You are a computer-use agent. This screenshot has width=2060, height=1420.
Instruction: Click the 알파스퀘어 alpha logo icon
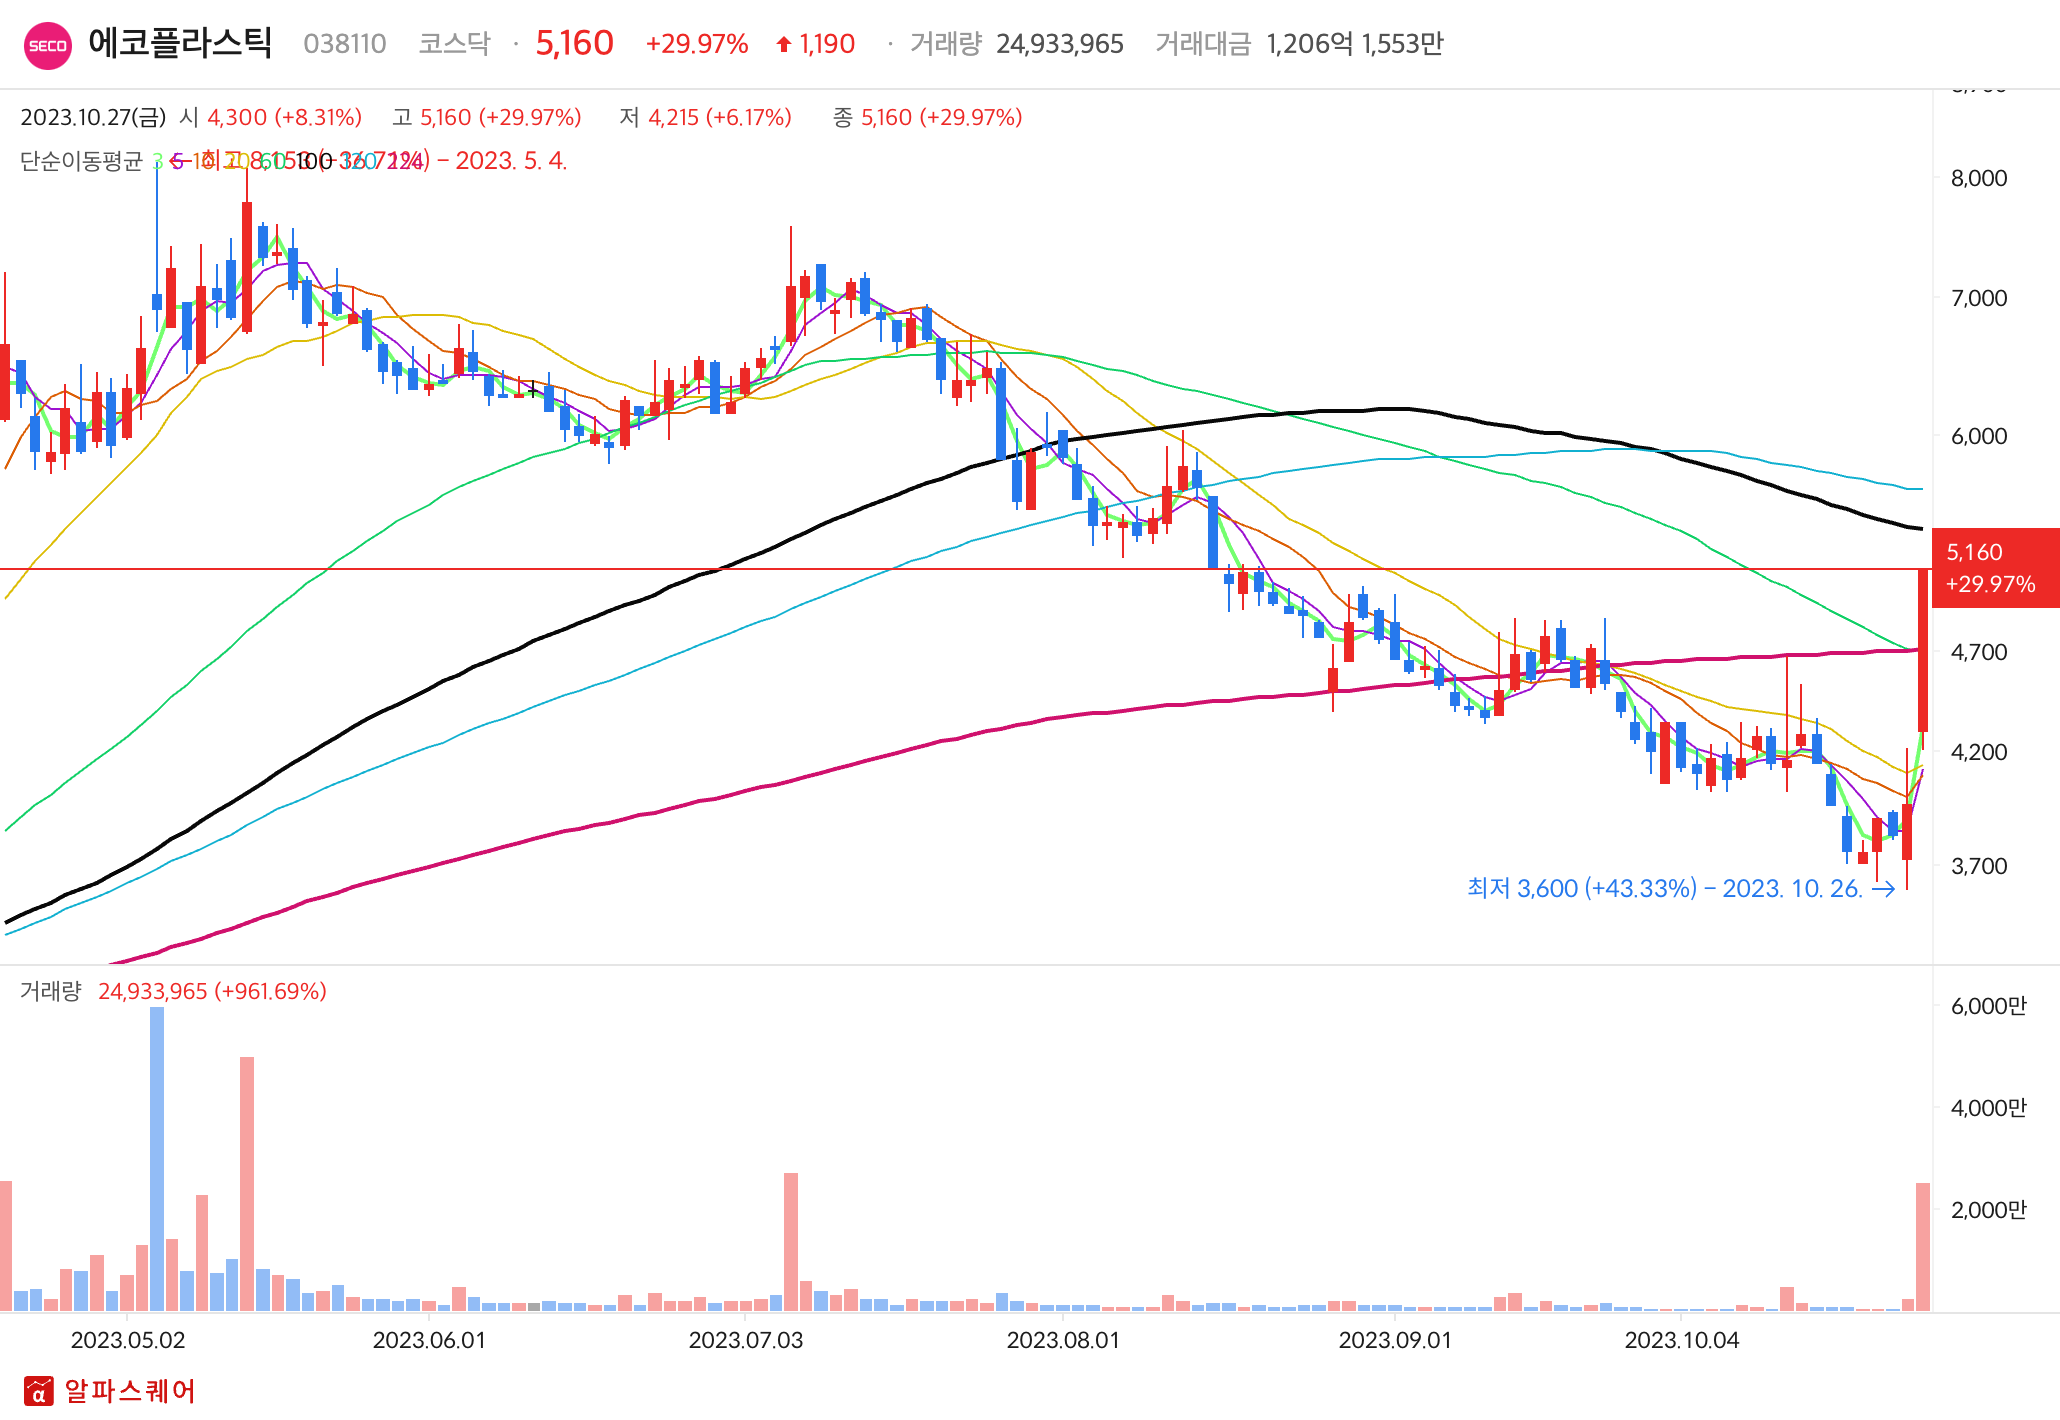point(39,1390)
